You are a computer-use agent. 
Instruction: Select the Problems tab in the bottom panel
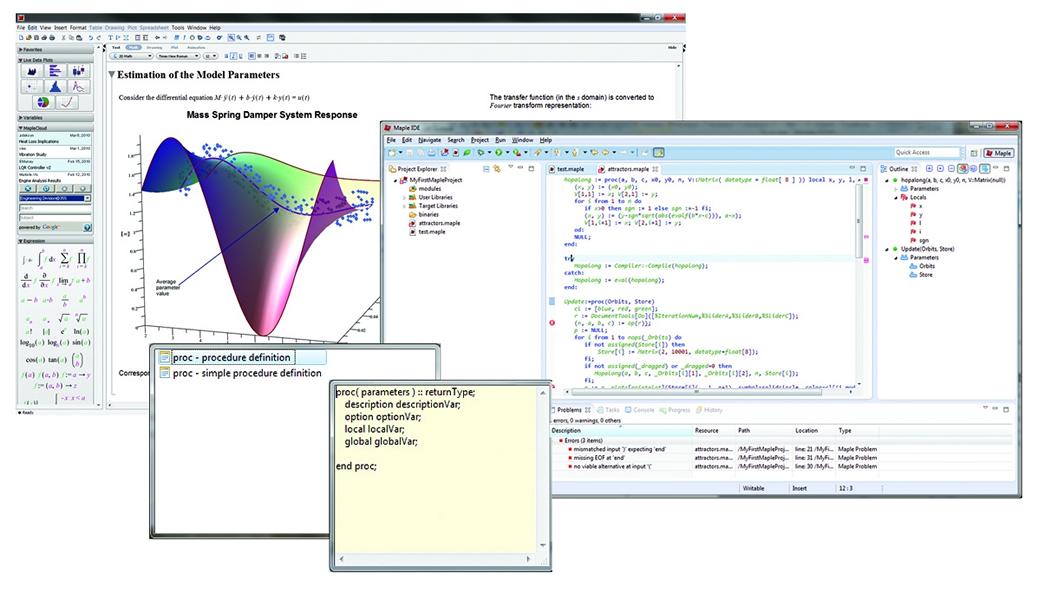570,411
